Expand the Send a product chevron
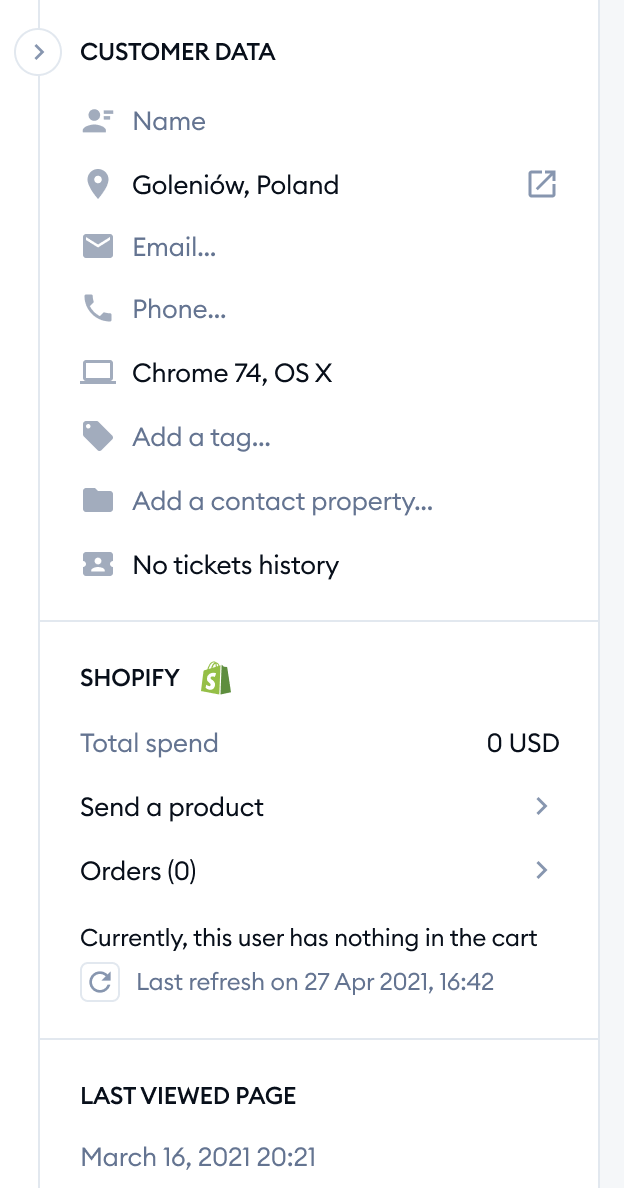Image resolution: width=624 pixels, height=1188 pixels. tap(541, 807)
